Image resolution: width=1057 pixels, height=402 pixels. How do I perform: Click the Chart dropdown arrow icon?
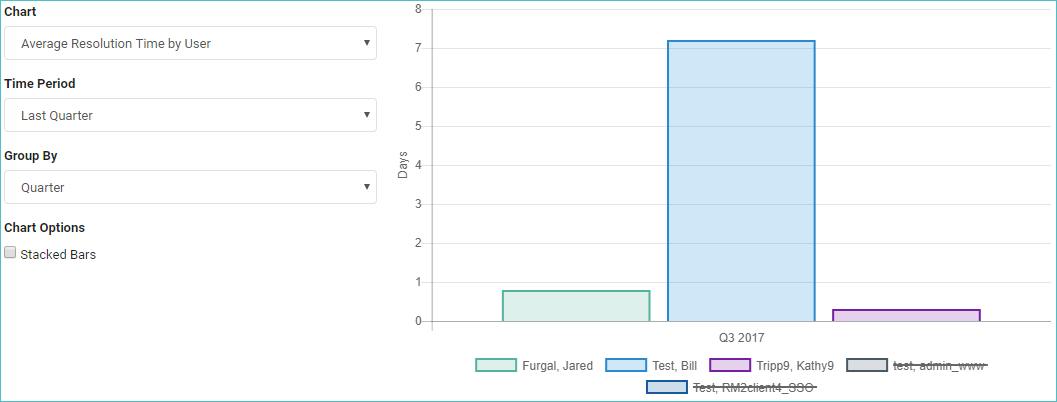[x=367, y=42]
